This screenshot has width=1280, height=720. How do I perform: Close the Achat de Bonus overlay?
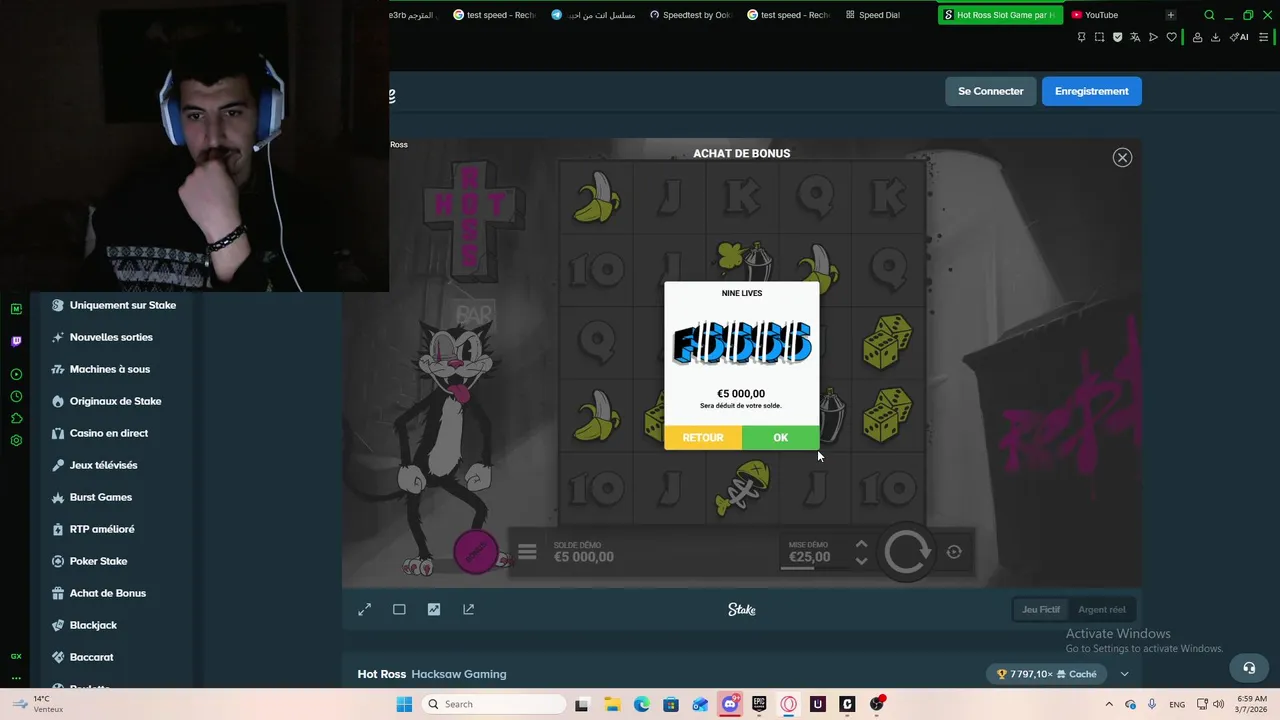tap(1122, 157)
